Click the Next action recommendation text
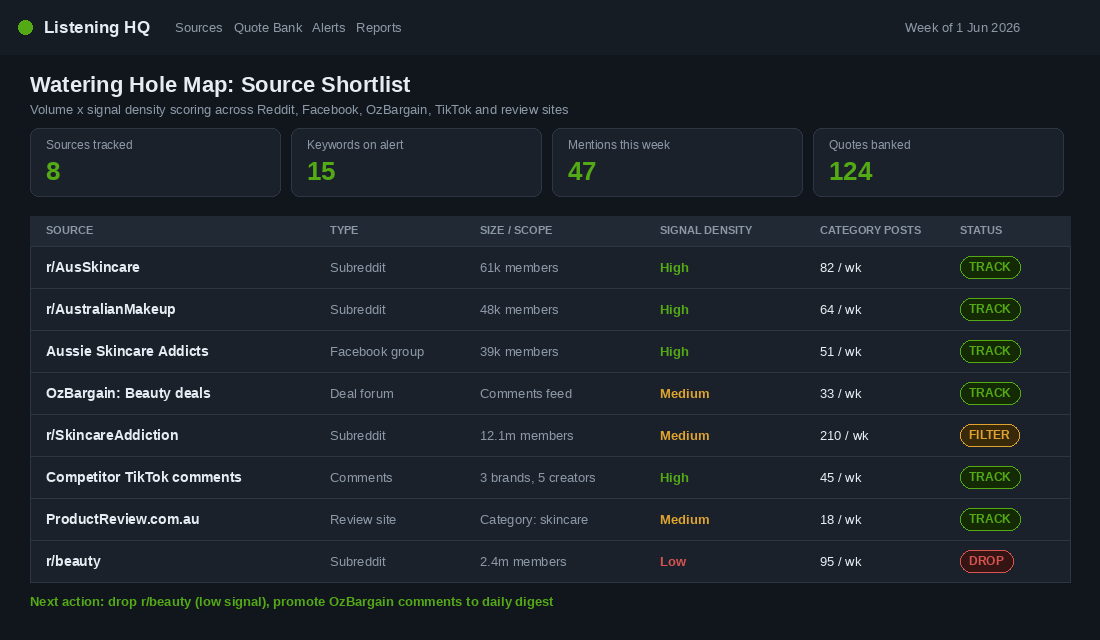 292,601
